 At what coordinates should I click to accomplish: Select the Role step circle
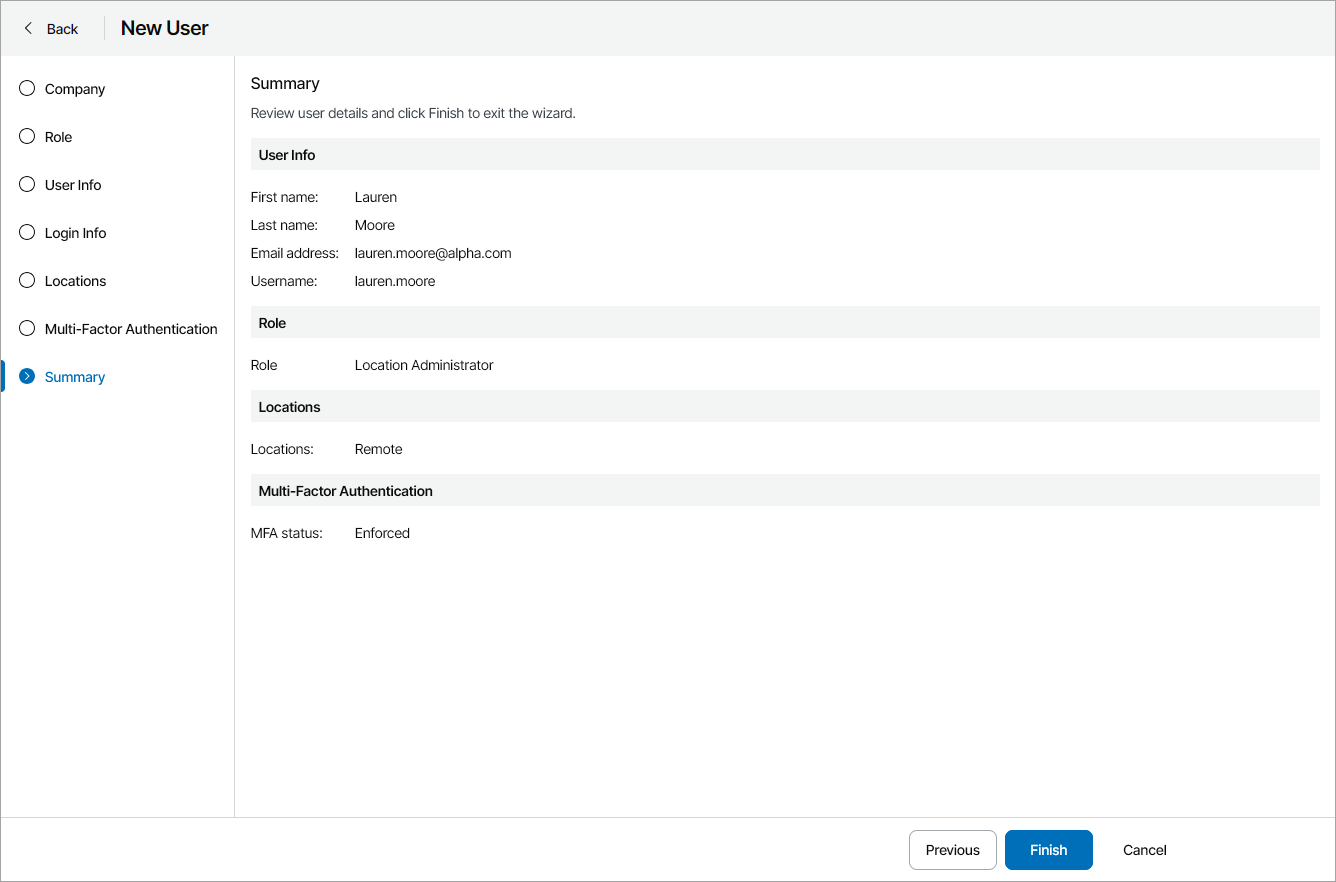click(x=26, y=136)
